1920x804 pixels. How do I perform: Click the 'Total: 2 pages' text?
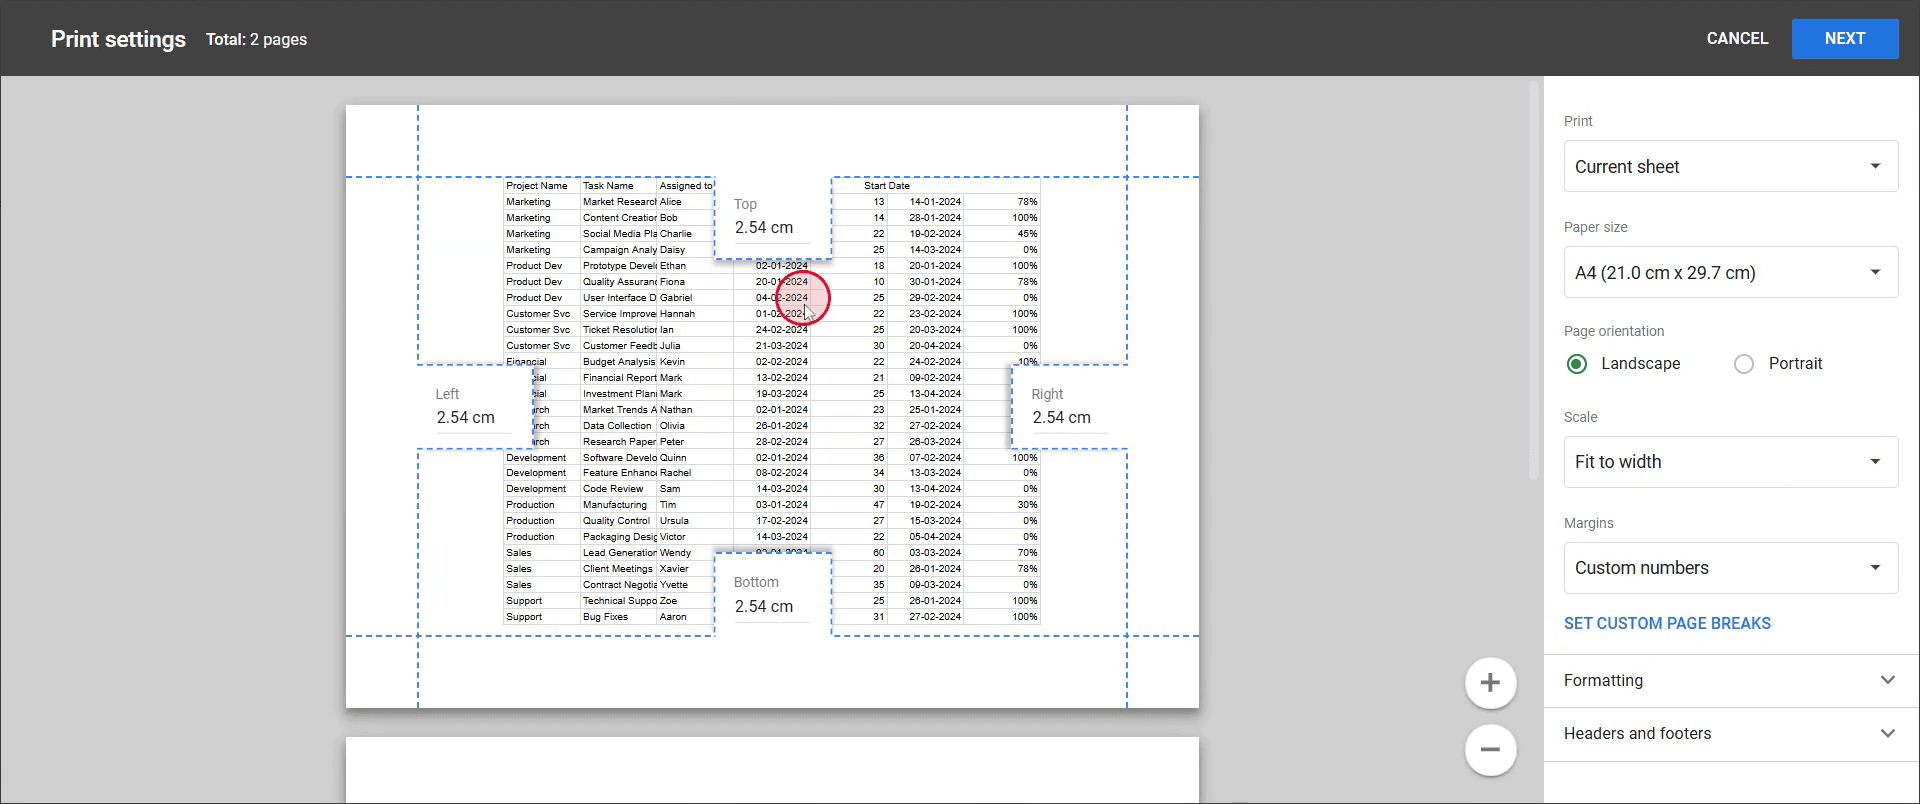(256, 39)
